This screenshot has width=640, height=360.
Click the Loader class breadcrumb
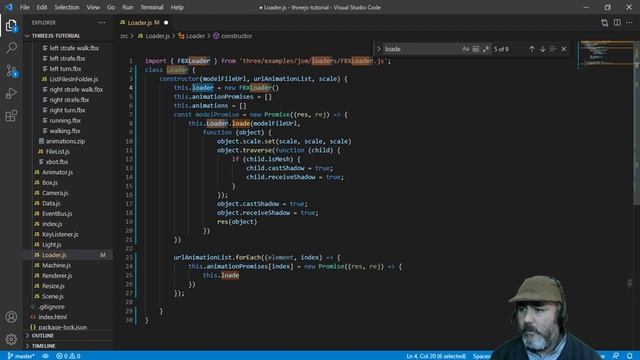[x=191, y=36]
